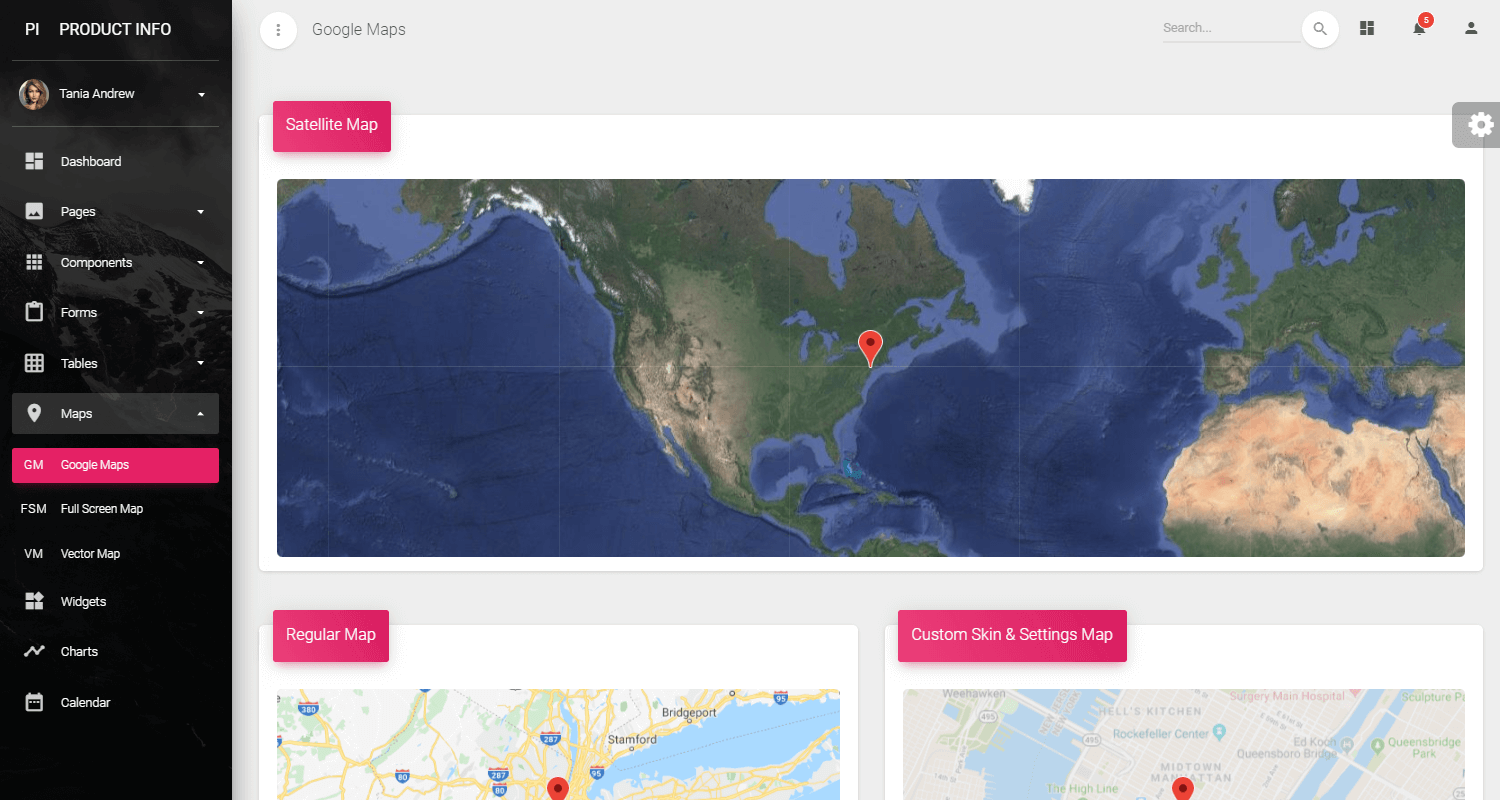The height and width of the screenshot is (800, 1500).
Task: Click Stamford label on Regular Map
Action: [632, 740]
